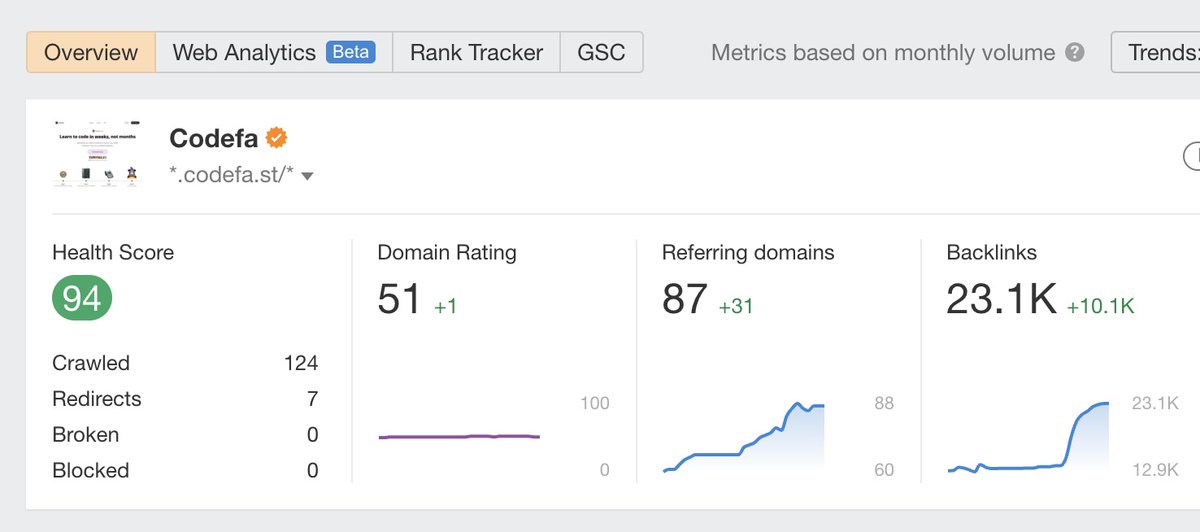Screen dimensions: 1200x532
Task: Click the Backlinks blue trend chart
Action: click(x=1028, y=436)
